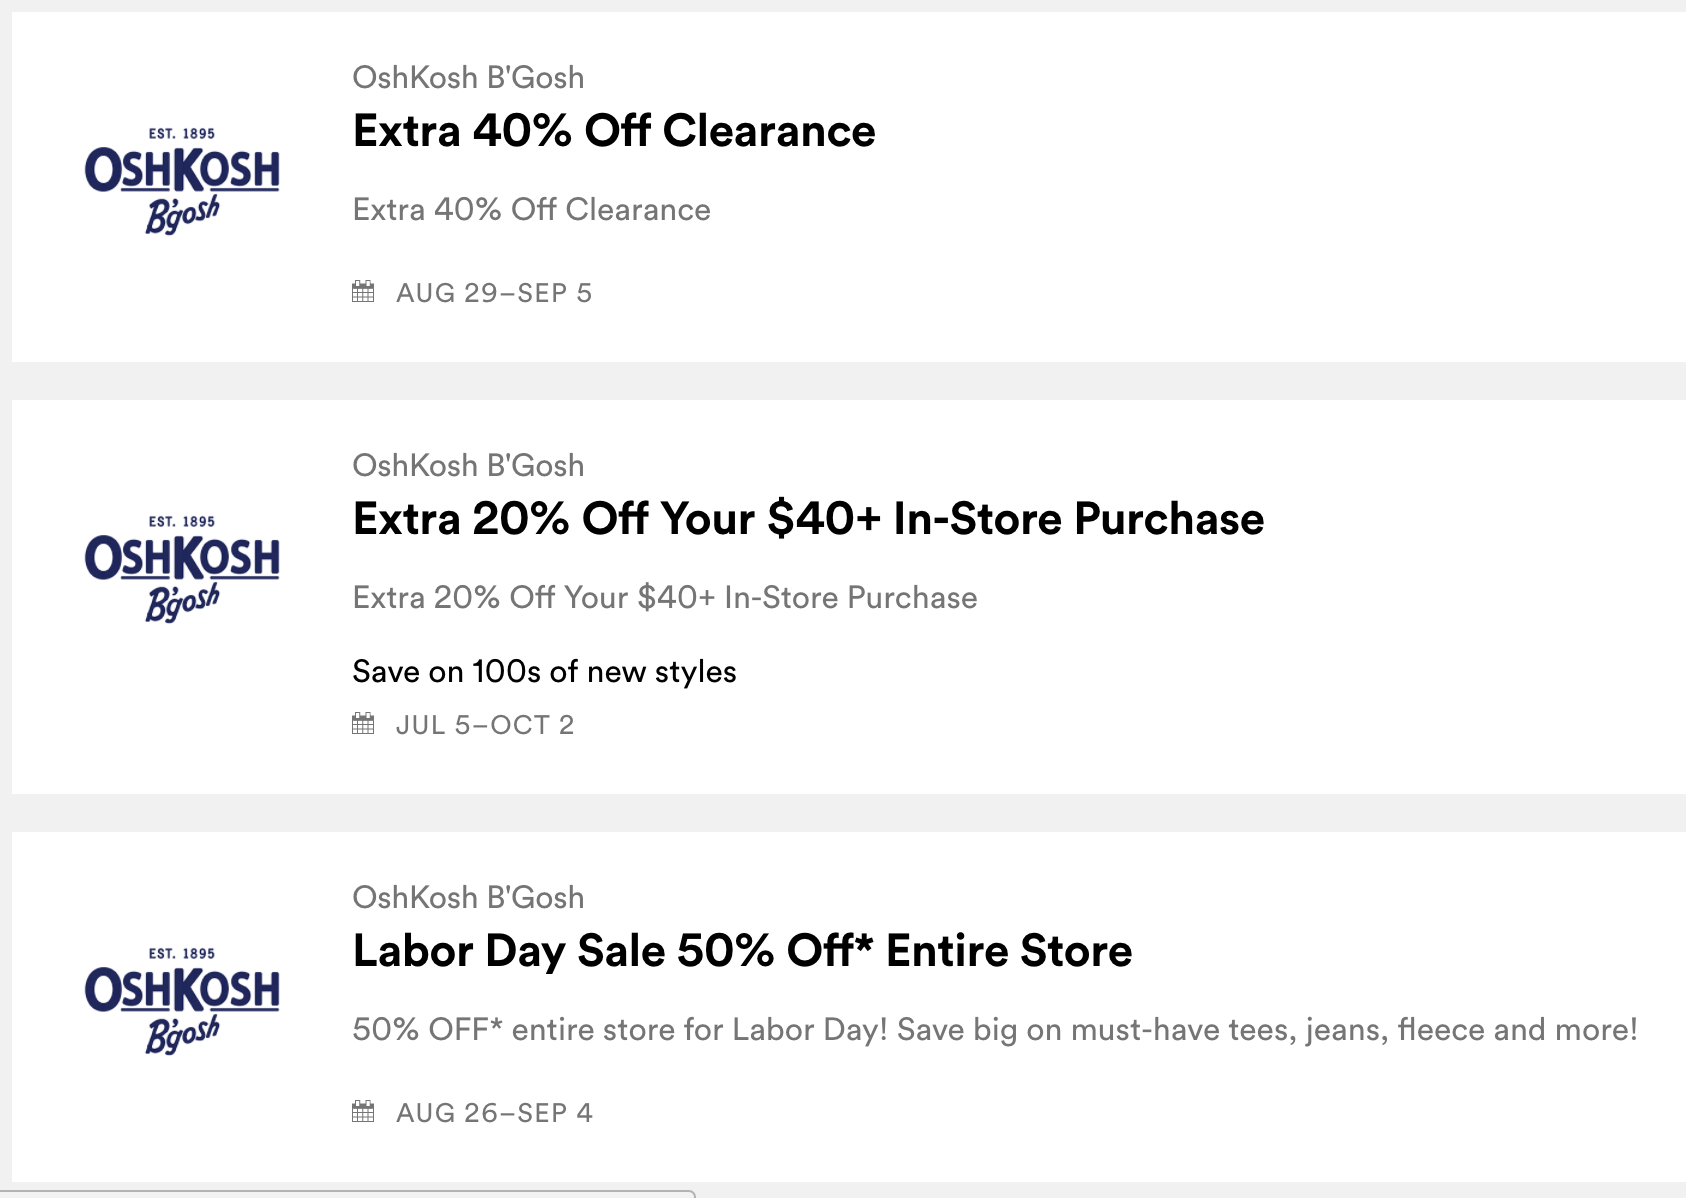Click OshKosh logo in Labor Day Sale card
Image resolution: width=1686 pixels, height=1198 pixels.
point(182,1000)
